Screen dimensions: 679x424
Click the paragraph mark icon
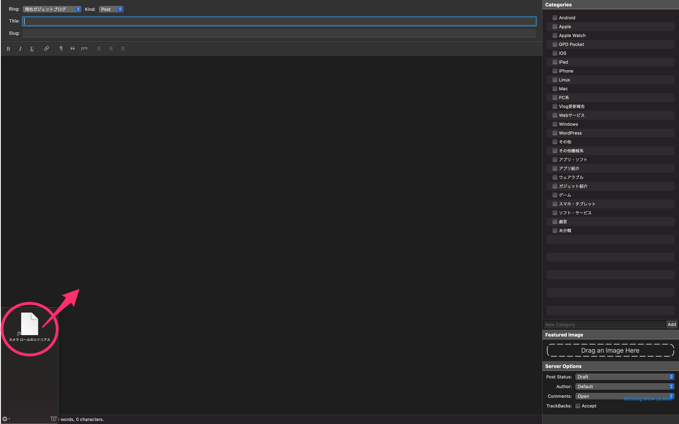pos(61,48)
